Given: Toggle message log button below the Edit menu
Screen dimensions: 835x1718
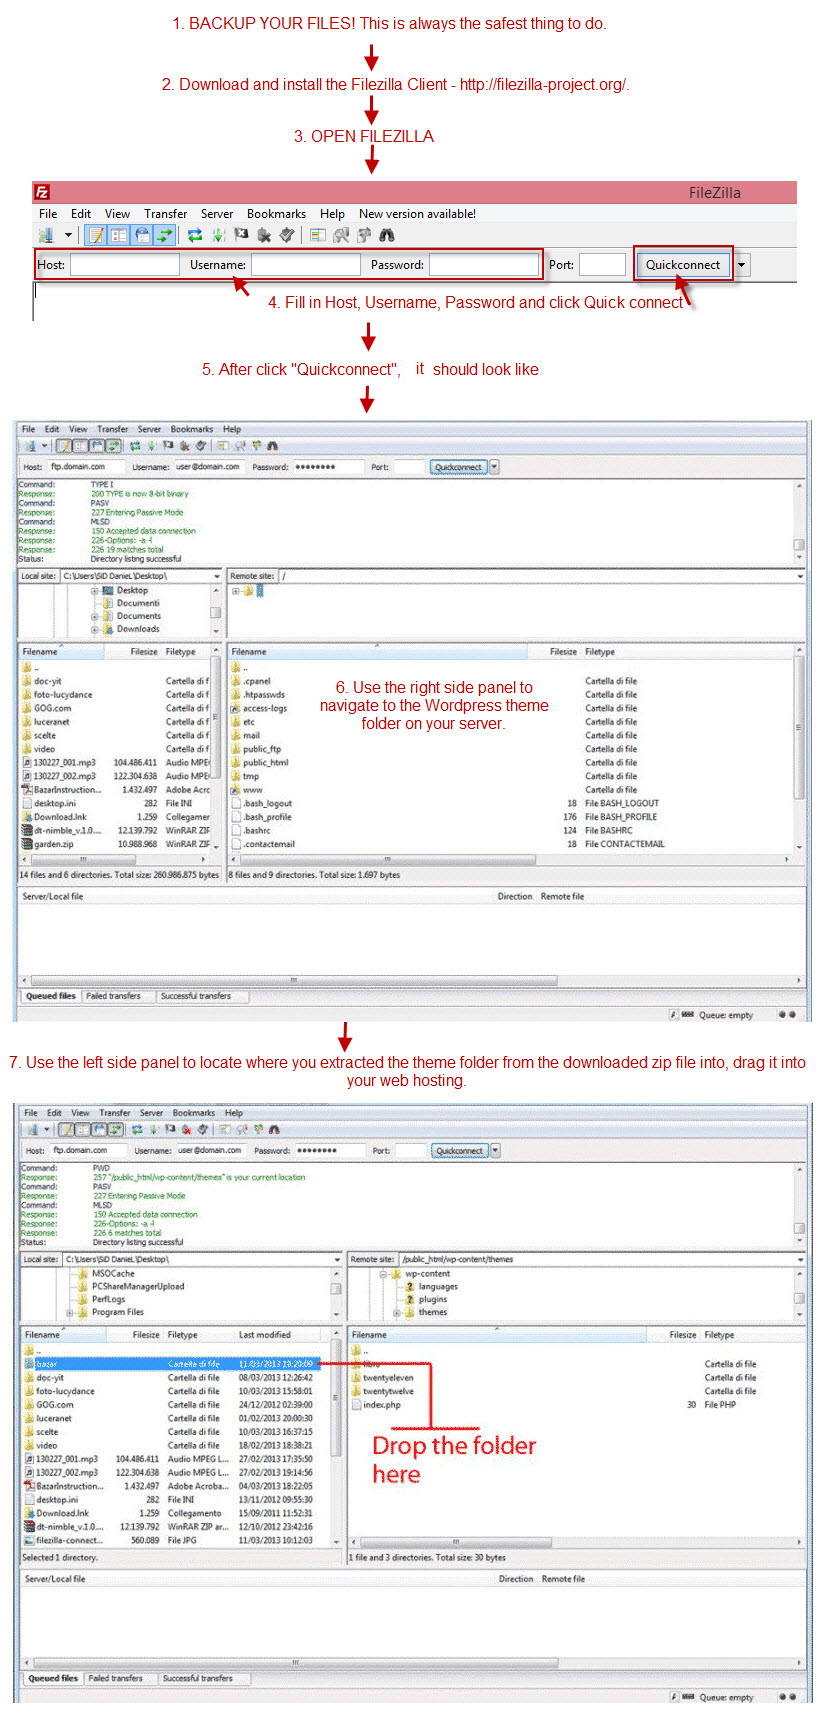Looking at the screenshot, I should 97,235.
